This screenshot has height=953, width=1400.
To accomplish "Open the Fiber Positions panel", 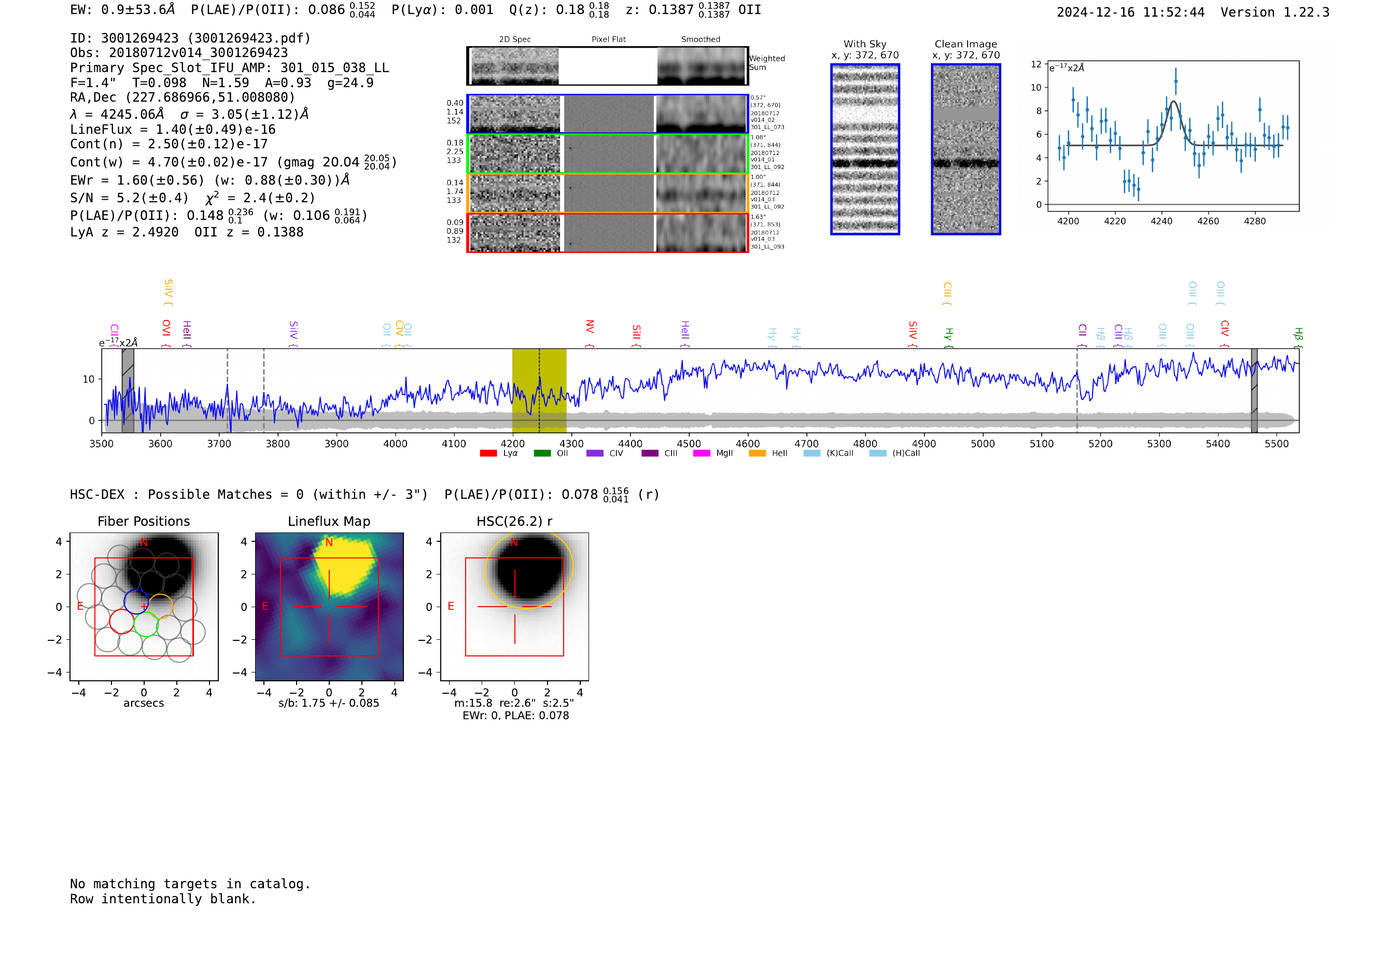I will point(144,607).
